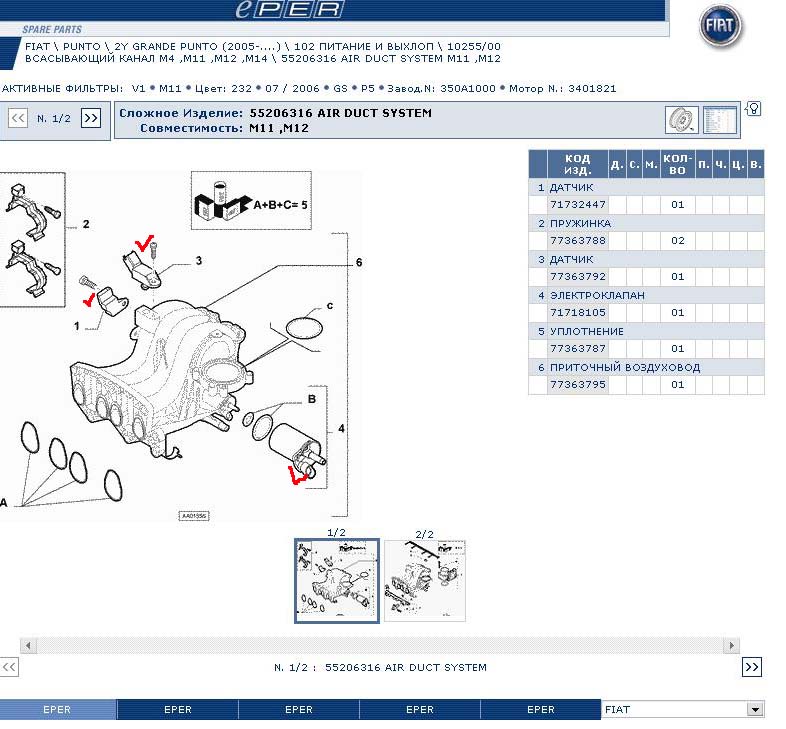Image resolution: width=786 pixels, height=729 pixels.
Task: Click the ePER logo in header
Action: 289,10
